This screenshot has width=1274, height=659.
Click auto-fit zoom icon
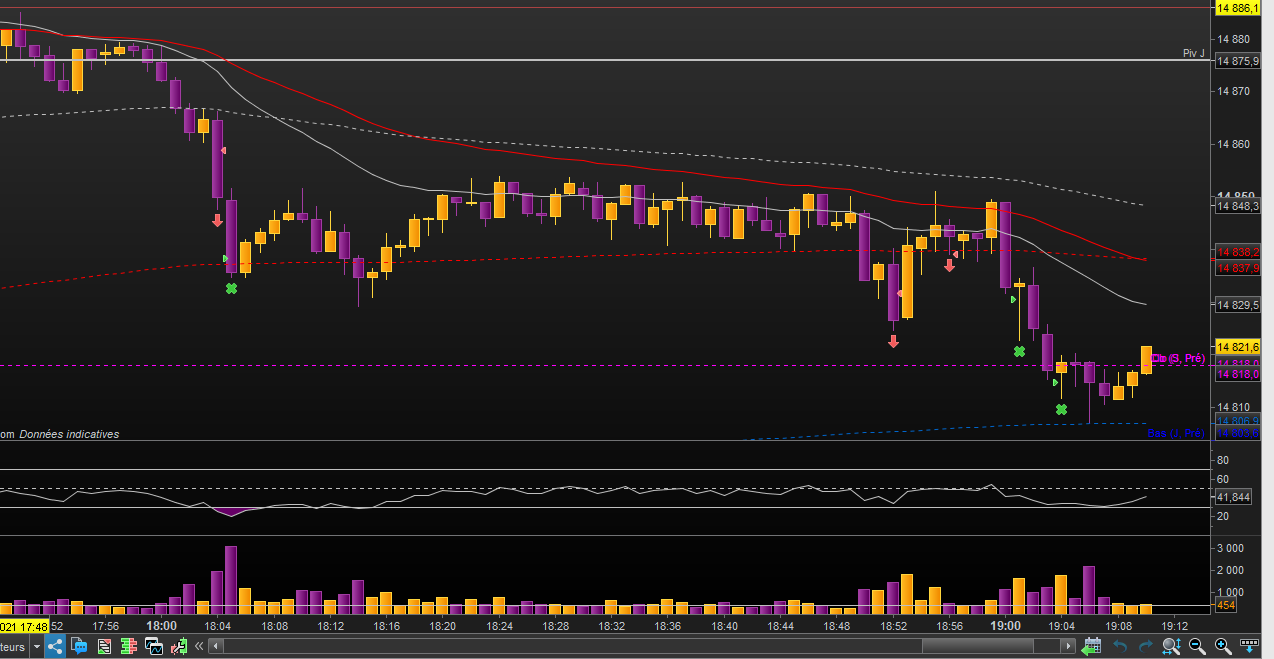click(1172, 646)
